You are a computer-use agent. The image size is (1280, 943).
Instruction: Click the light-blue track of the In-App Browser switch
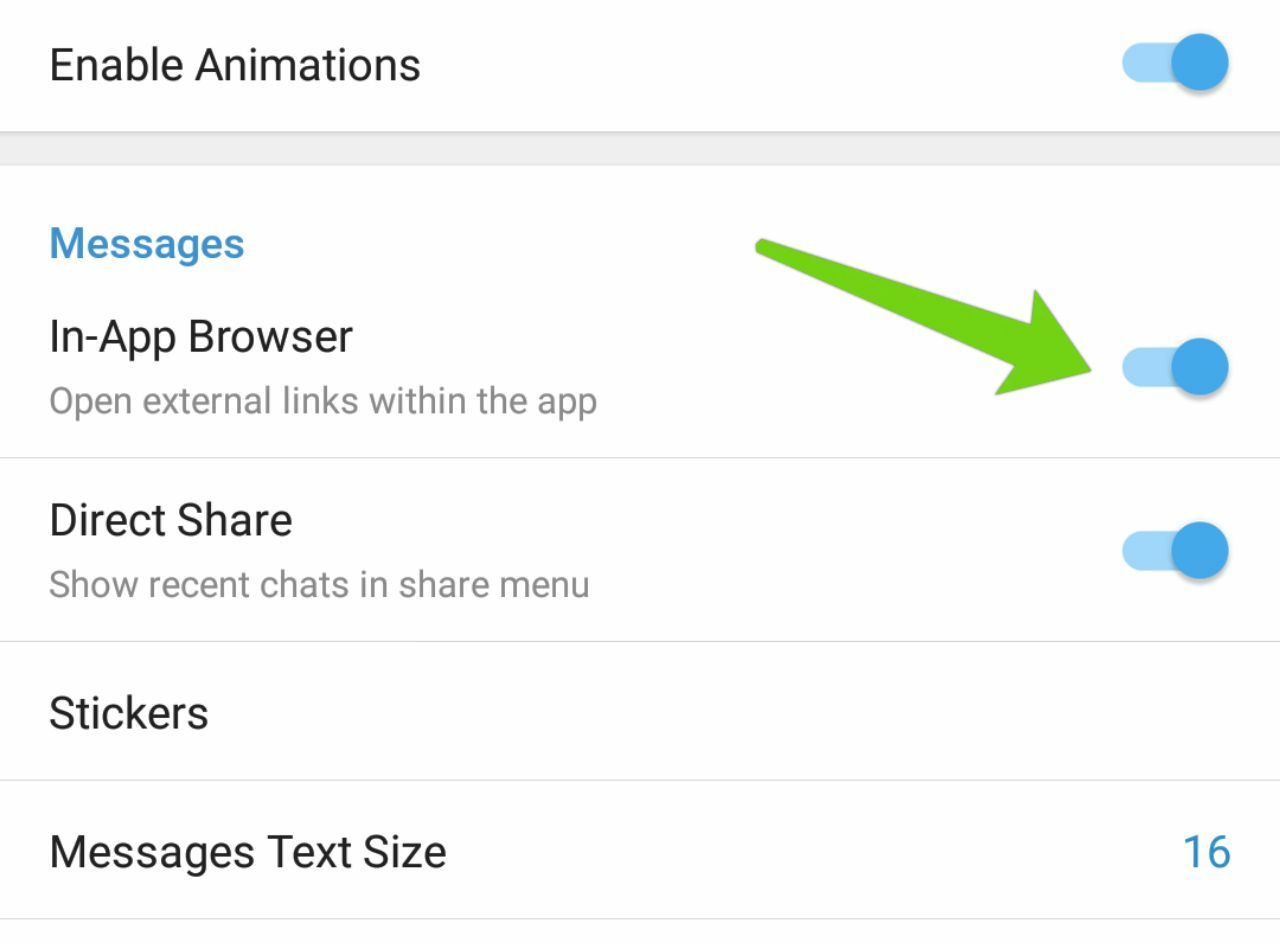[1142, 367]
